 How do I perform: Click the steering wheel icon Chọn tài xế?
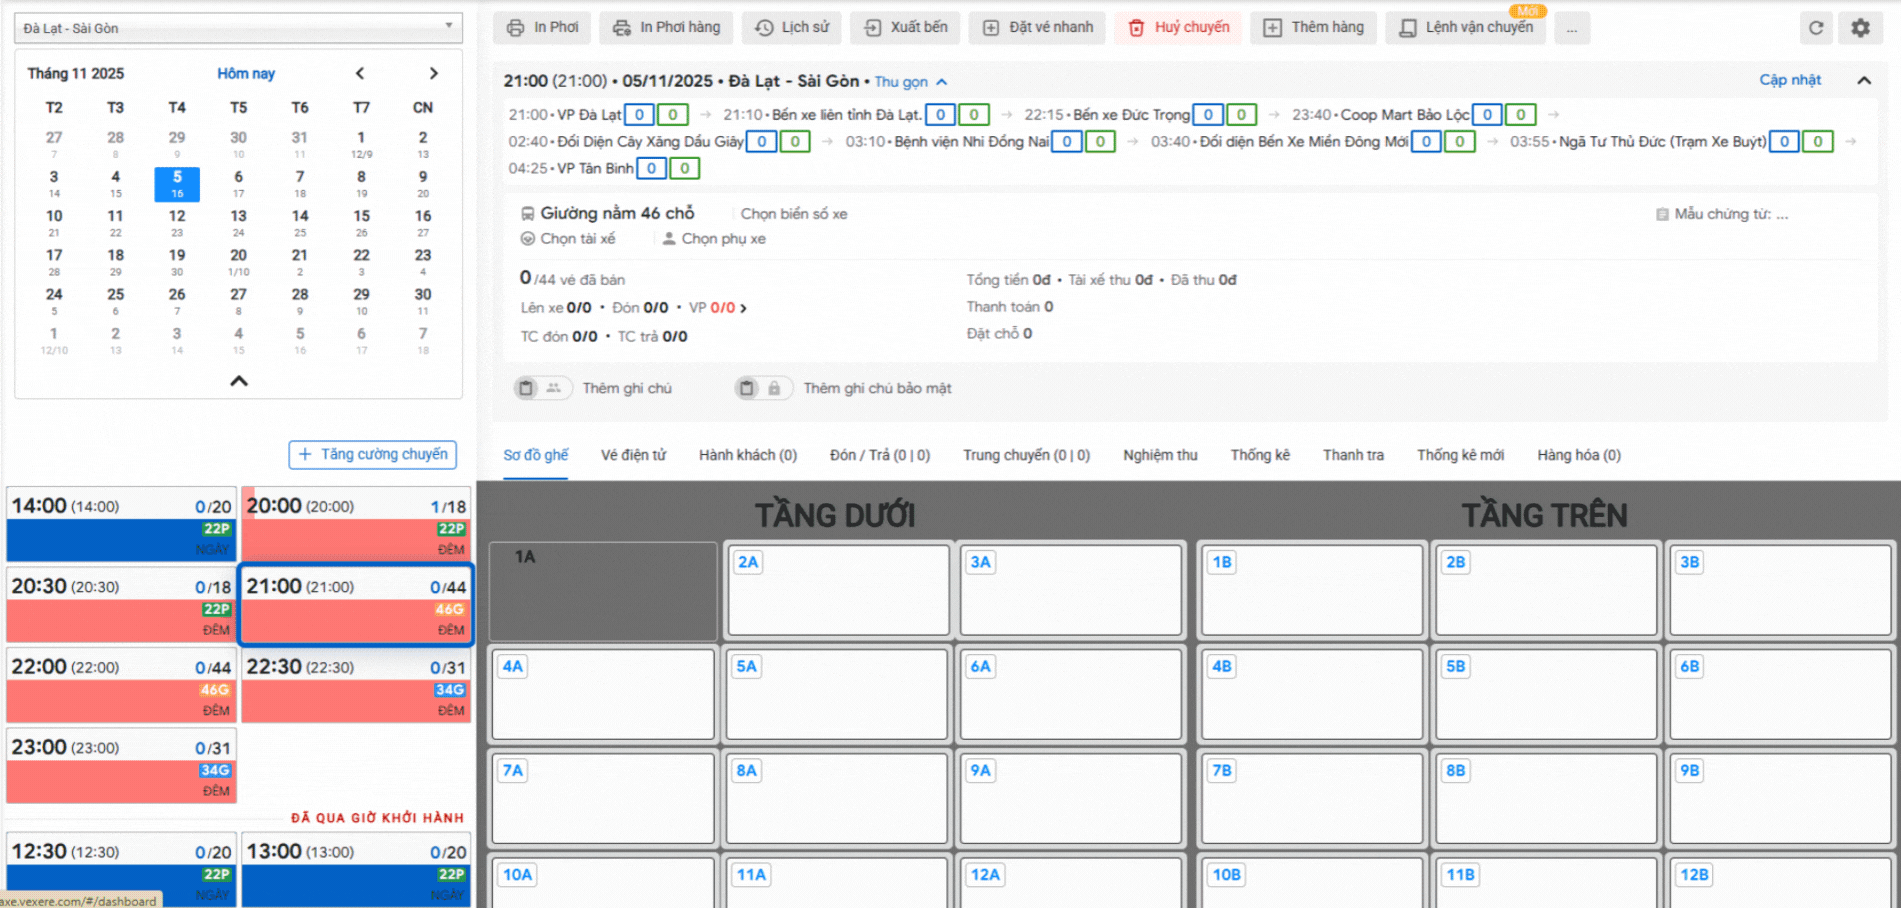528,239
